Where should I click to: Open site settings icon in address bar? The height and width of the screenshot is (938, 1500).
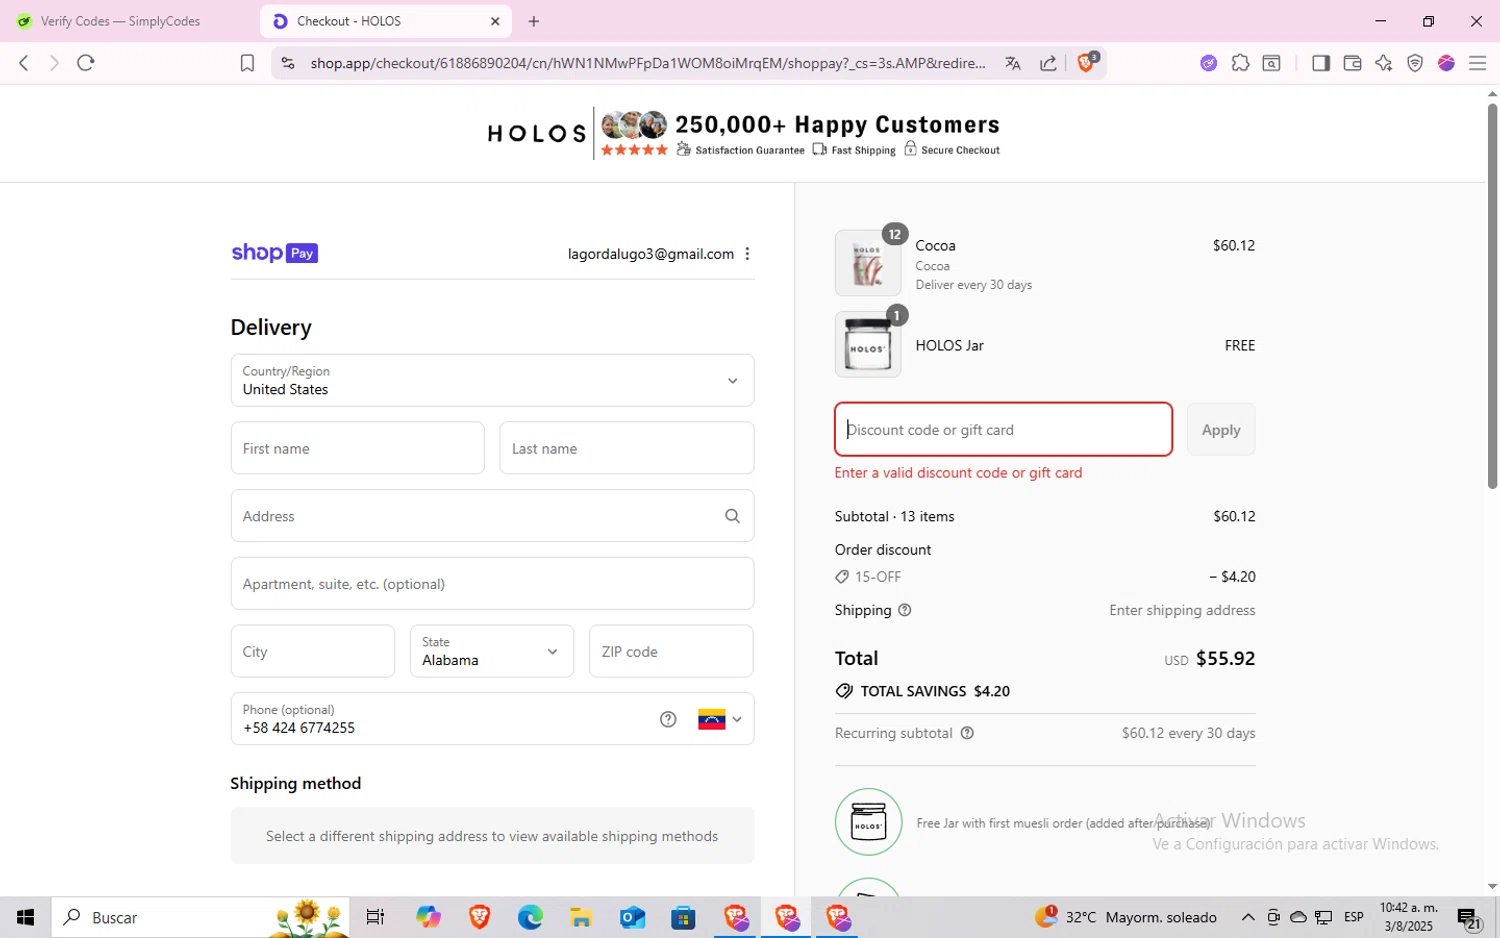tap(288, 63)
